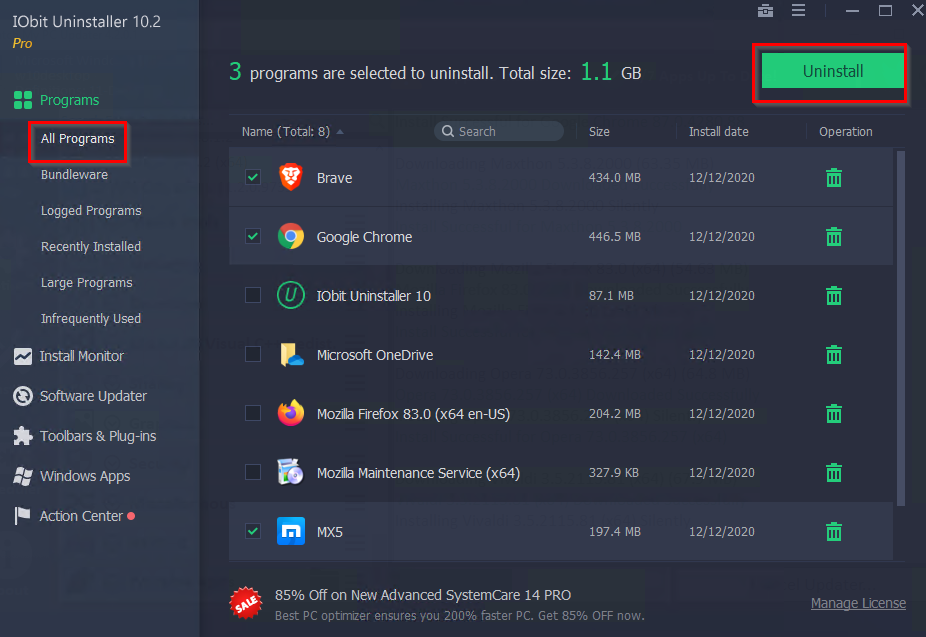Click the Brave lion app icon

[x=291, y=177]
